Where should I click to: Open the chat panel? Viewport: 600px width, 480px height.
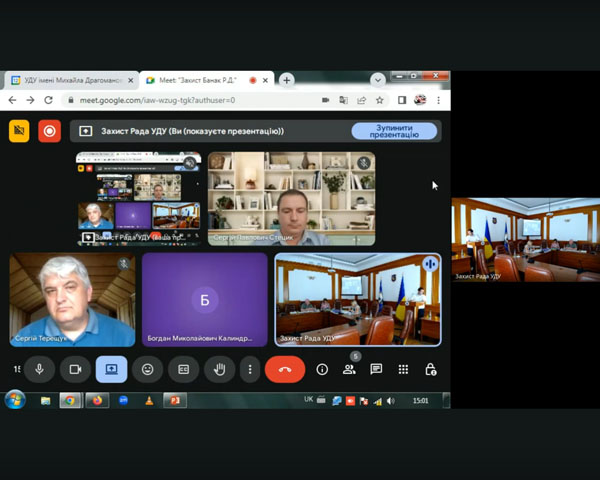point(376,369)
